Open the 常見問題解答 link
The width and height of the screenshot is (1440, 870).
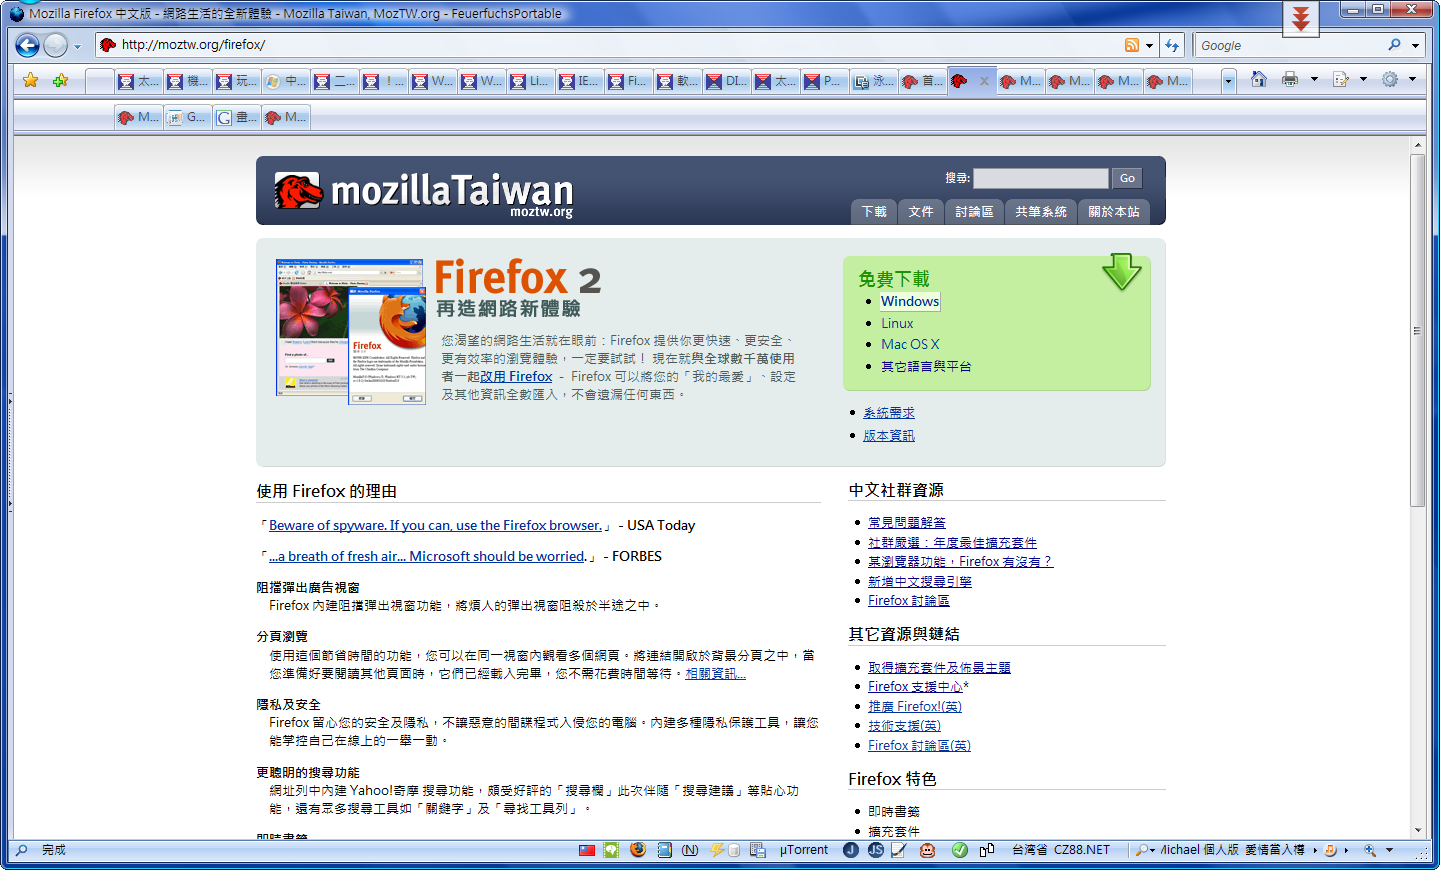(907, 523)
